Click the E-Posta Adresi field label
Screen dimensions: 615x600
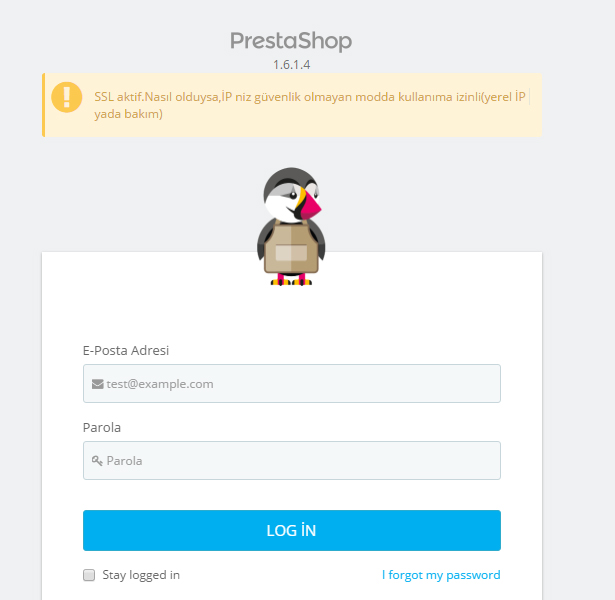pos(126,350)
